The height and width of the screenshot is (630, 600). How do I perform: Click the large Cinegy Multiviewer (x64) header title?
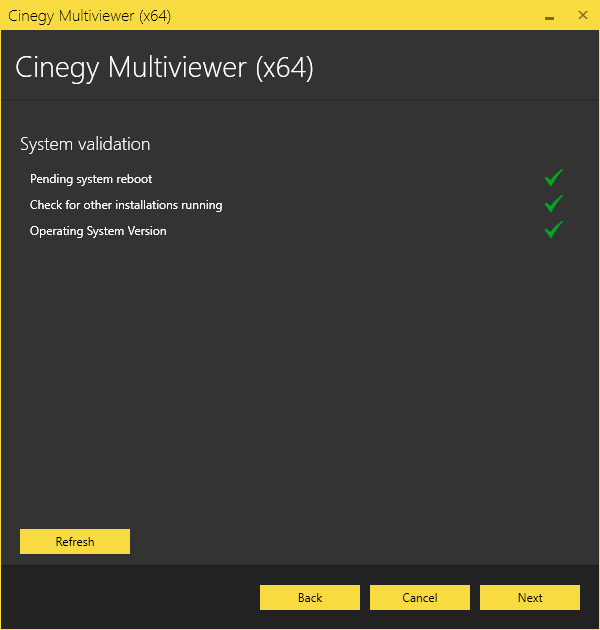[x=164, y=68]
